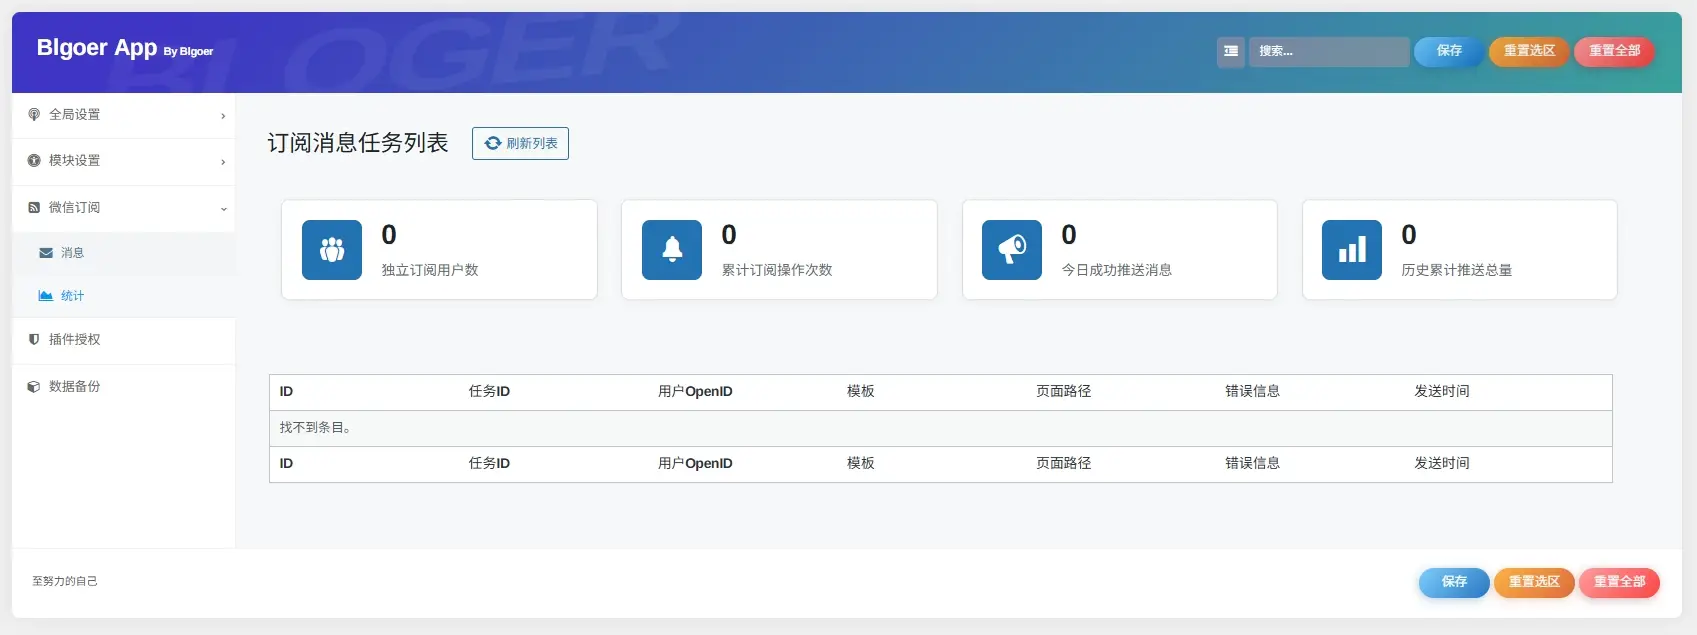Click the header 保存 button
The height and width of the screenshot is (635, 1697).
pos(1449,51)
